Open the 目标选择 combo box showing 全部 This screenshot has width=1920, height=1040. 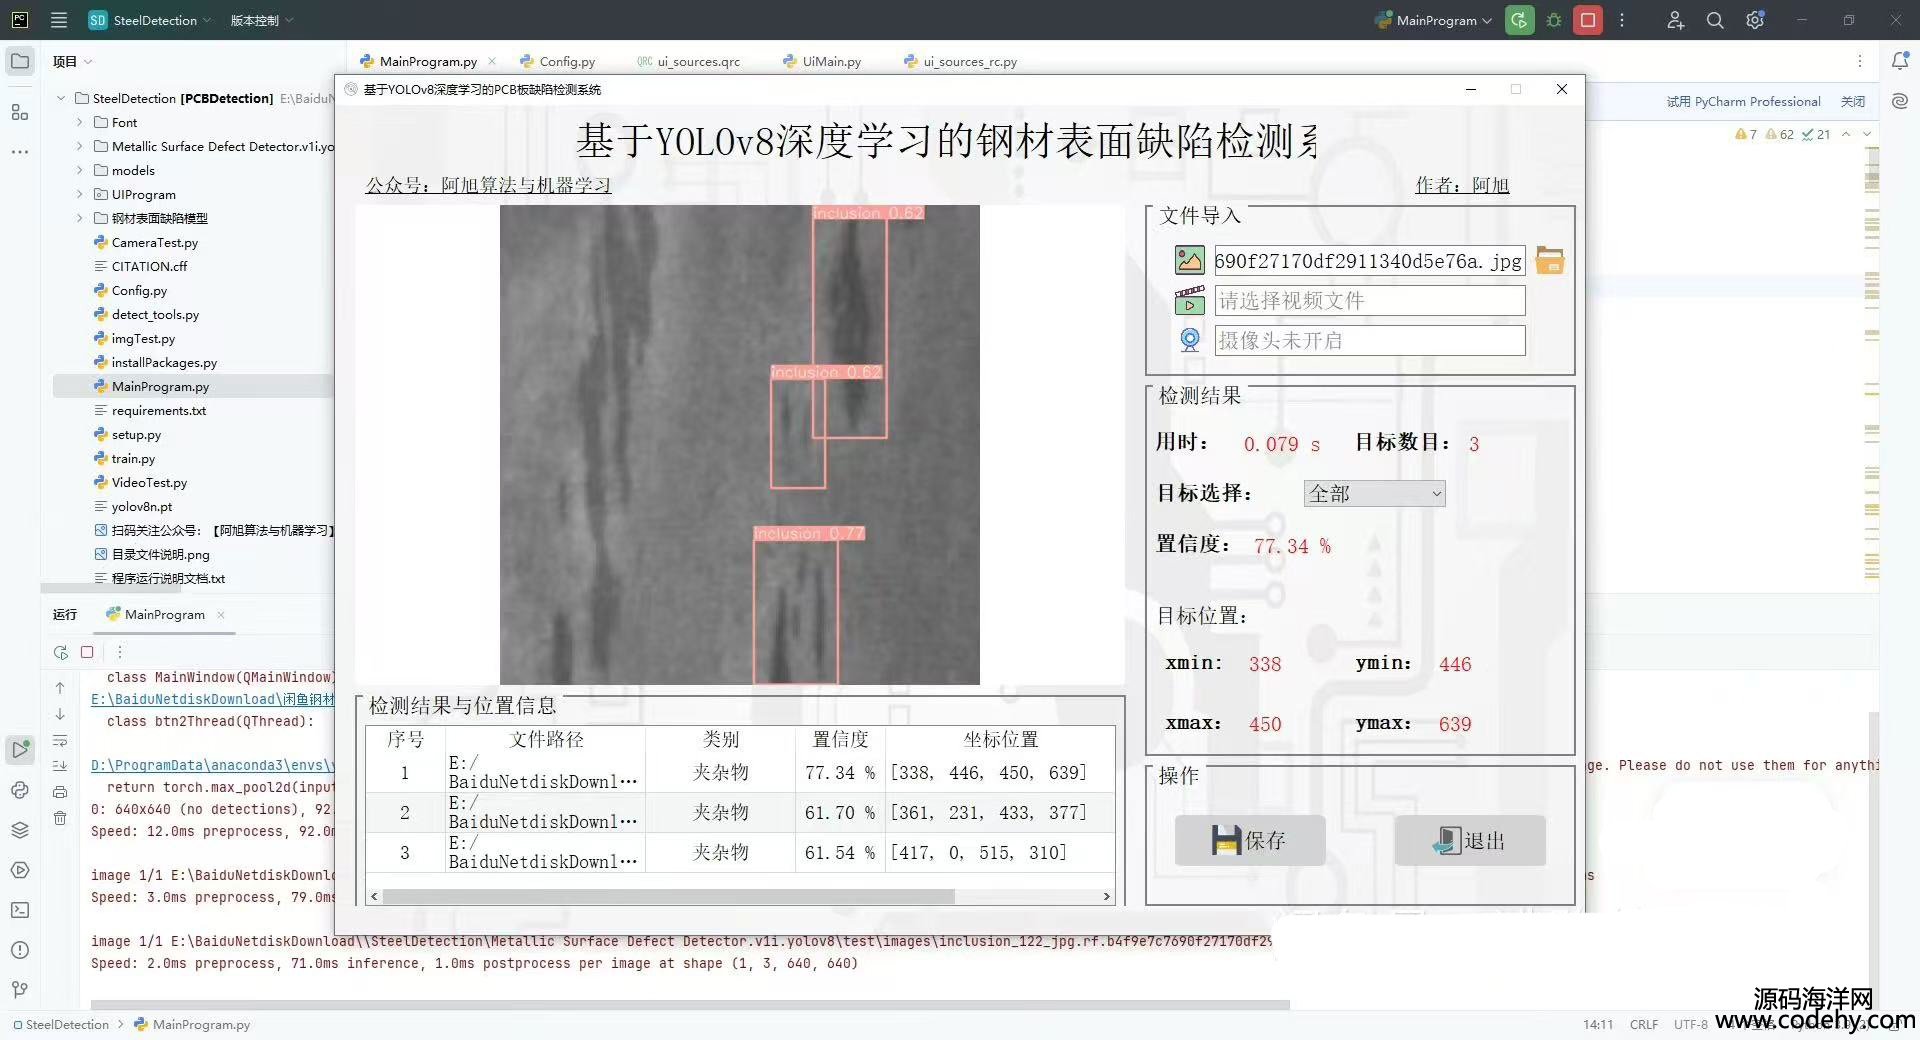pyautogui.click(x=1374, y=493)
